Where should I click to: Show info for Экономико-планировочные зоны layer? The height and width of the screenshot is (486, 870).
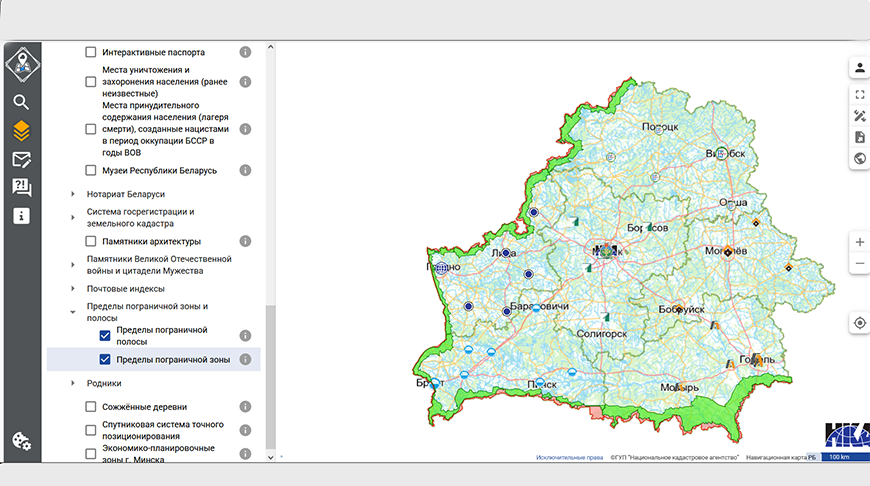point(245,454)
